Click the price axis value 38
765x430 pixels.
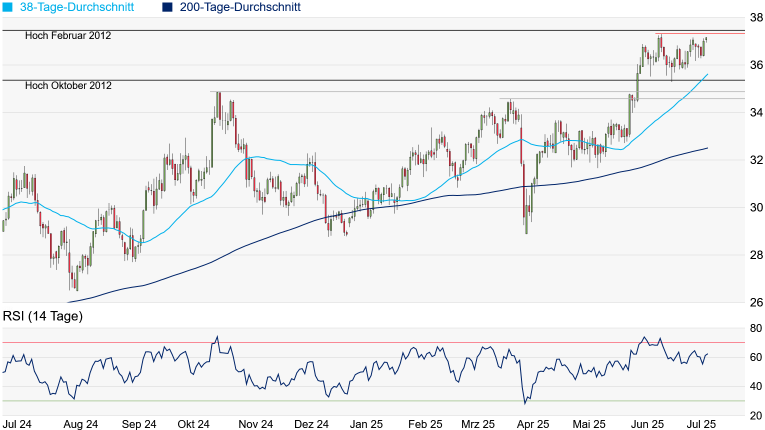[757, 18]
